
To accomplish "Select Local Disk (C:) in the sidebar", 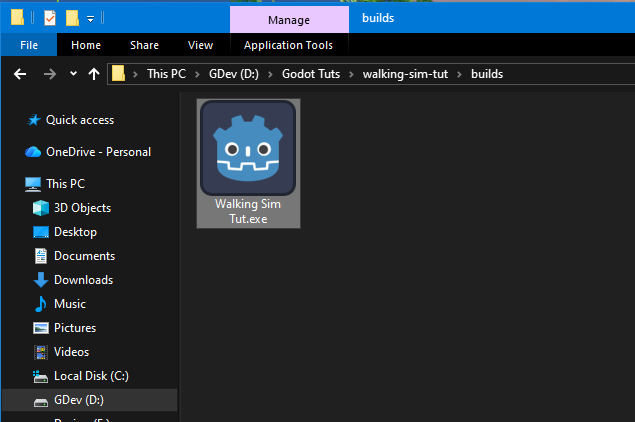I will point(91,376).
